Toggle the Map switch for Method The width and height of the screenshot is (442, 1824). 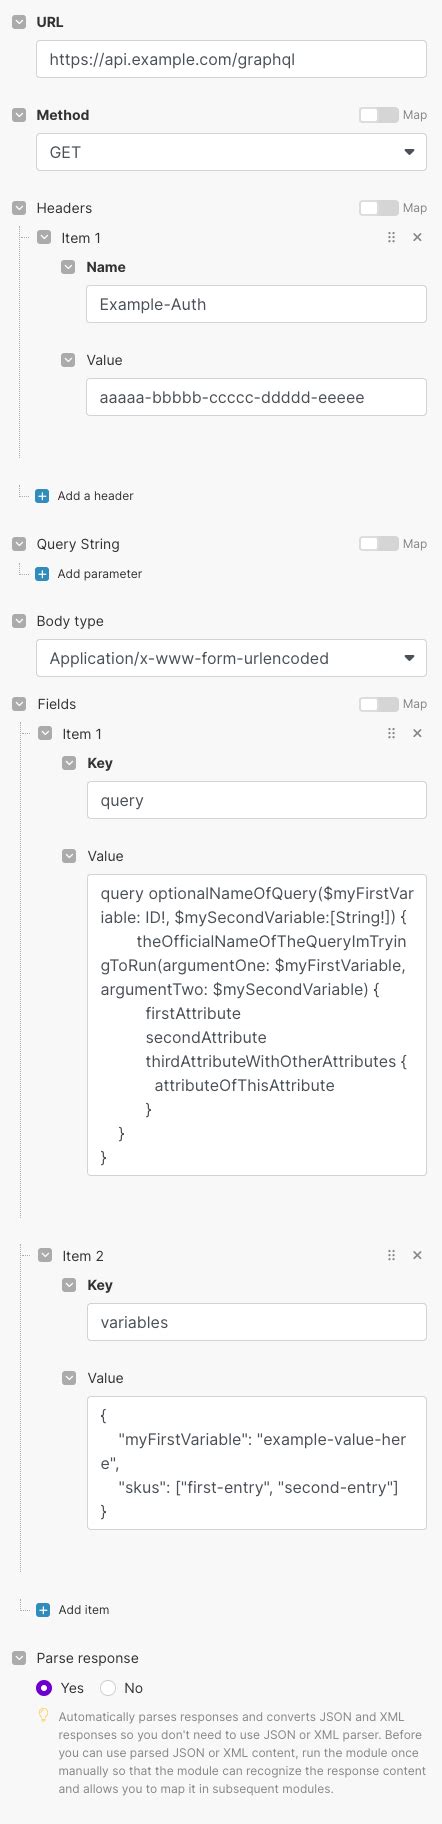coord(379,115)
